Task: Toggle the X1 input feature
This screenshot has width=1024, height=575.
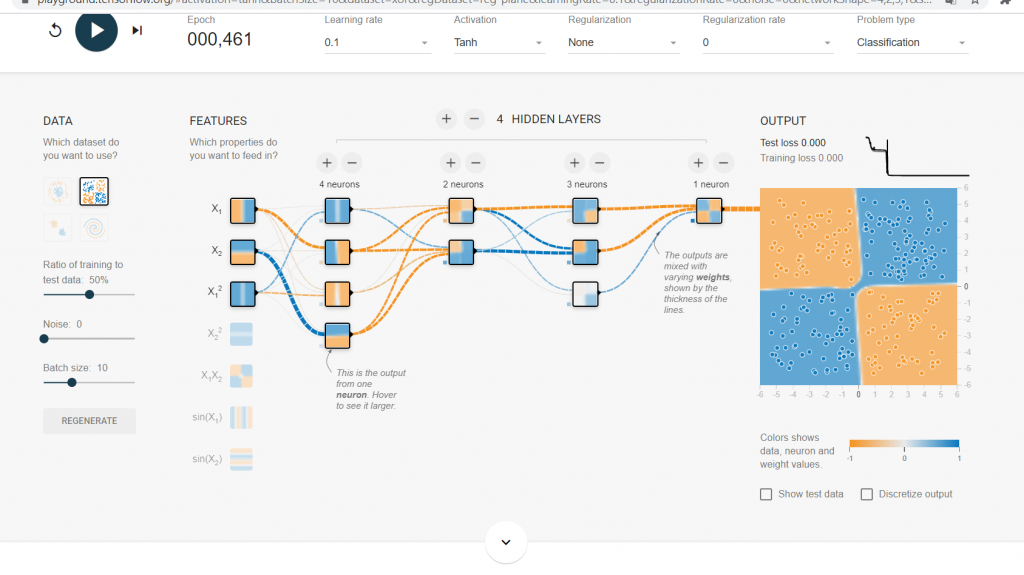Action: [x=242, y=210]
